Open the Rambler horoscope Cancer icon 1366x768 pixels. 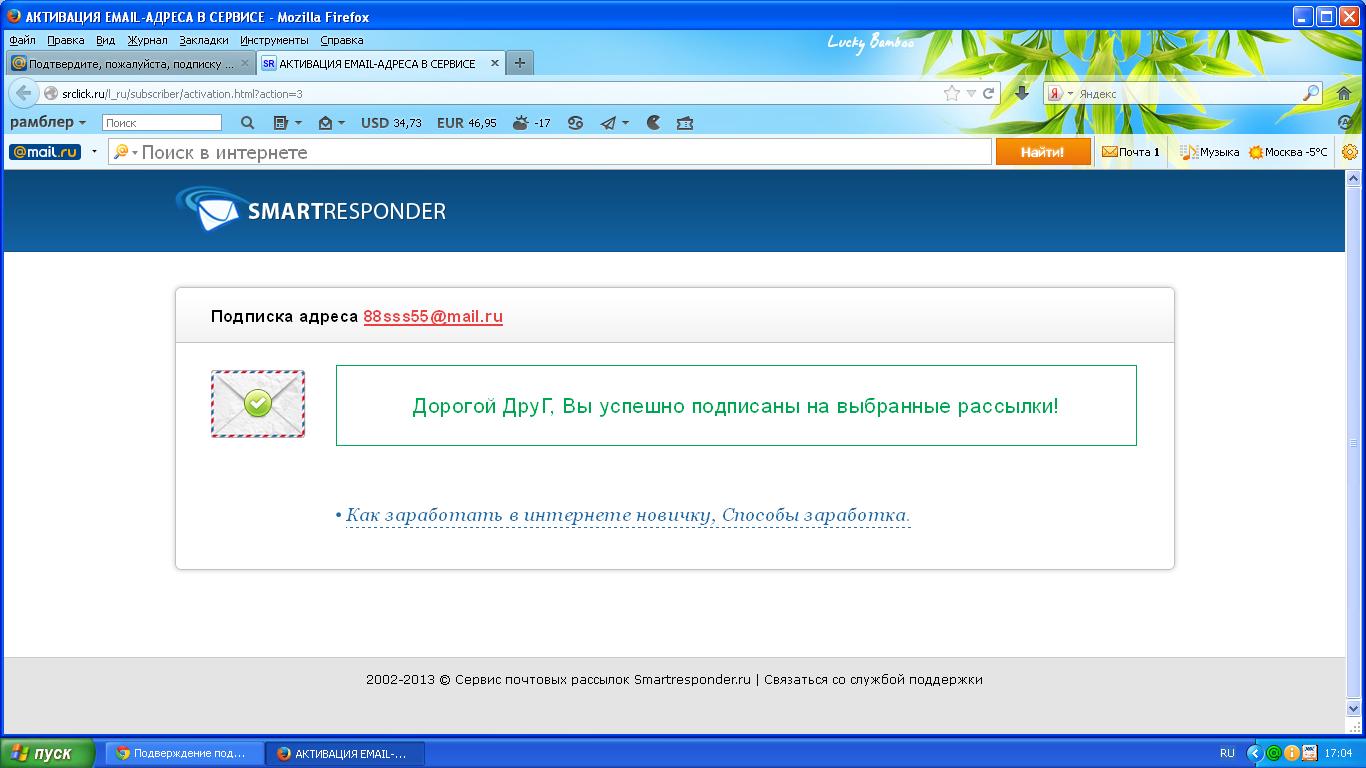[x=575, y=123]
